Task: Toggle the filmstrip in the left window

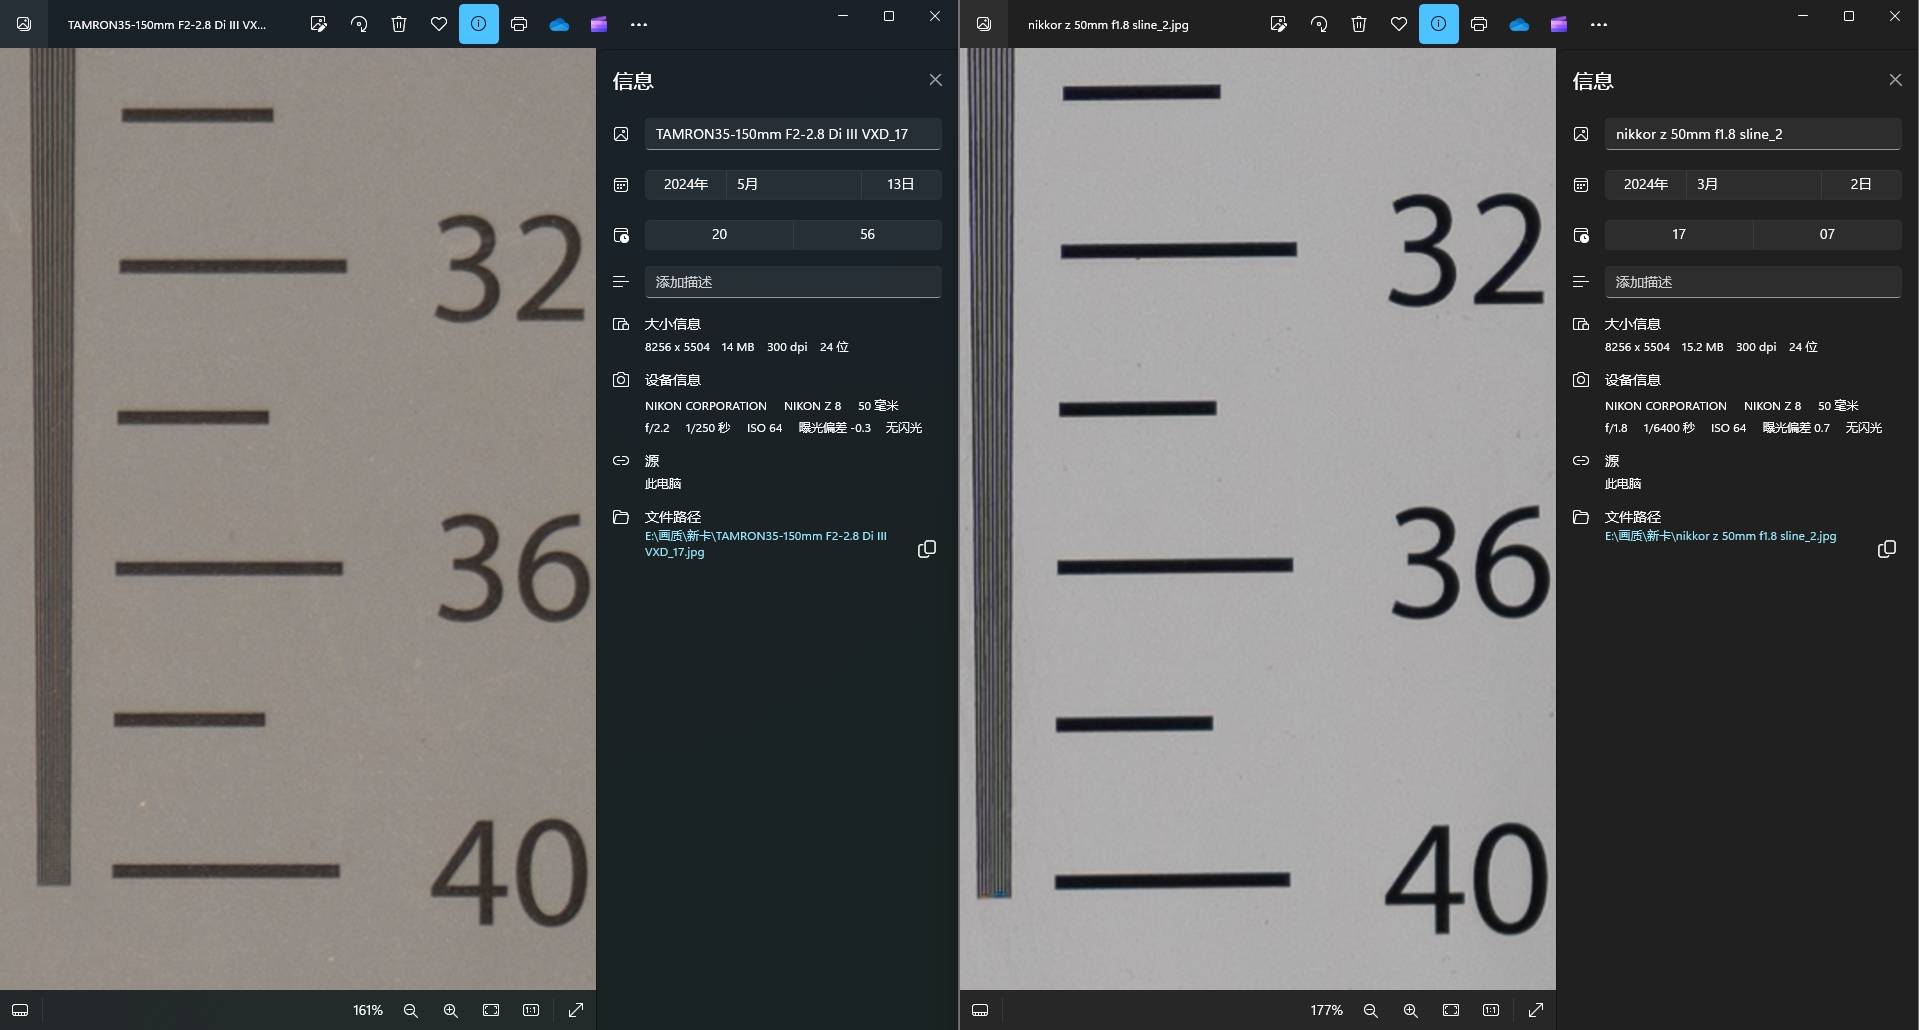Action: tap(20, 1010)
